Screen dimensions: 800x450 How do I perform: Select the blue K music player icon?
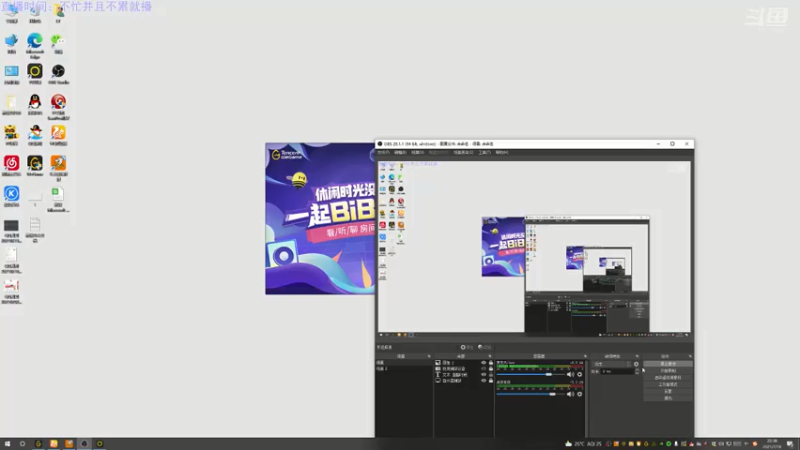pos(11,193)
